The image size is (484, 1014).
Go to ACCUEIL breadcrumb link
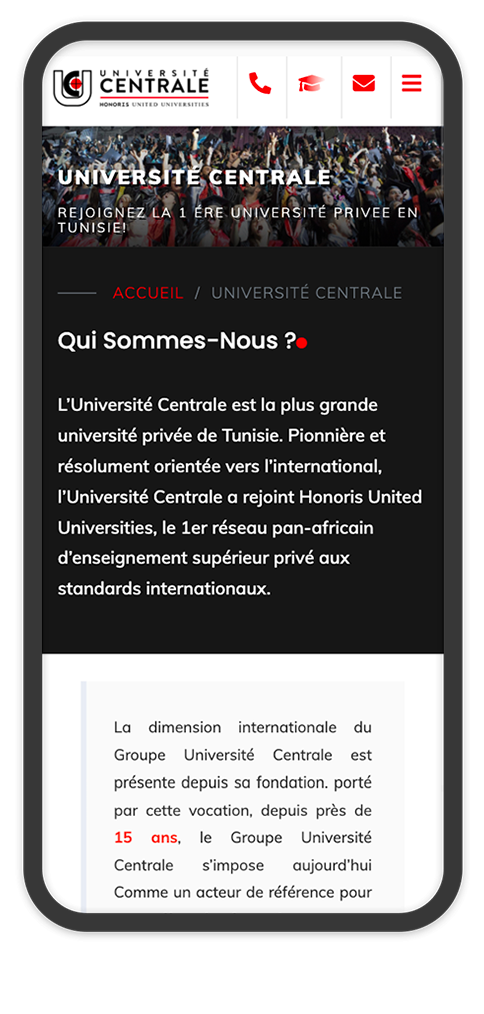[148, 293]
